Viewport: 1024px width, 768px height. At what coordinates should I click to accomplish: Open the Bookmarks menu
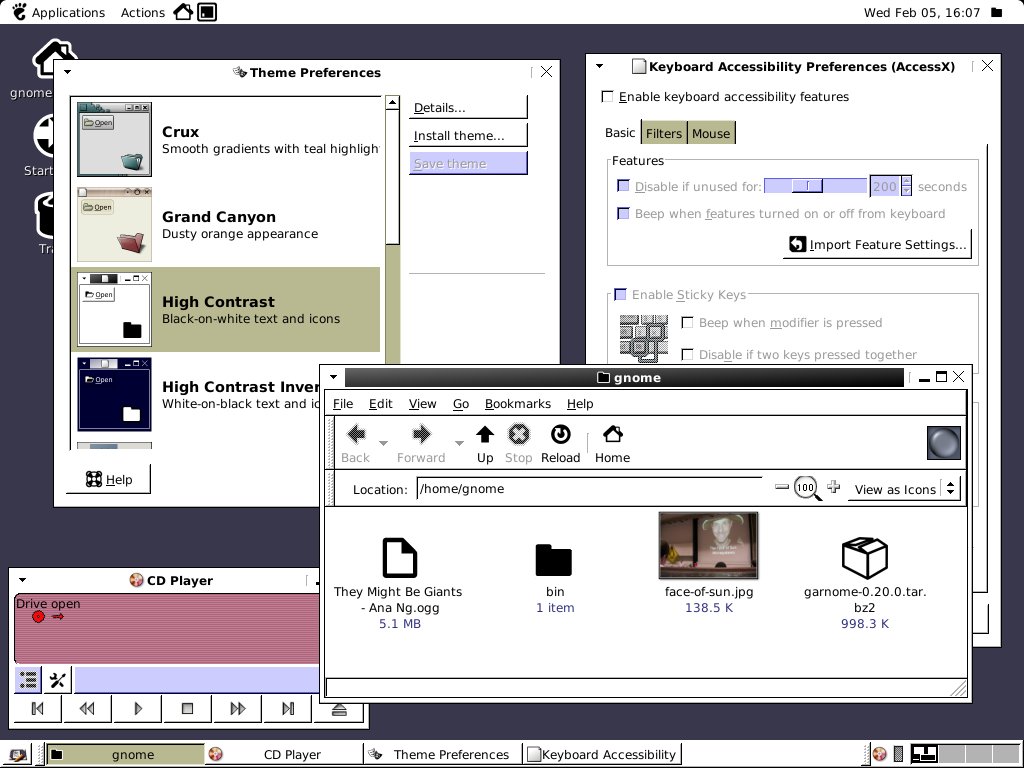click(518, 404)
